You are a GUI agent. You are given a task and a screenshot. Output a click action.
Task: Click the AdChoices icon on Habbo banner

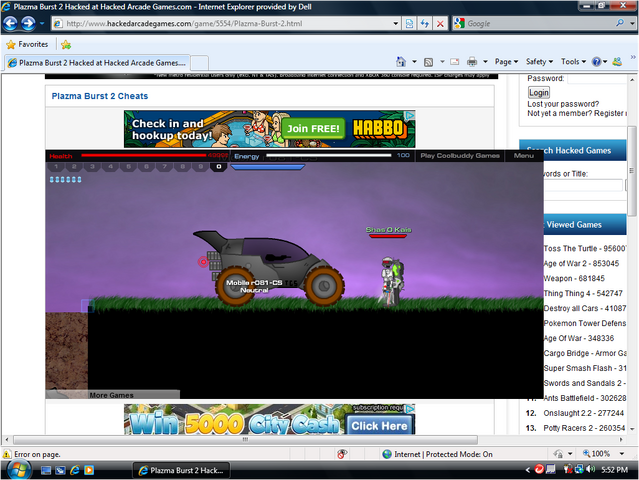410,115
